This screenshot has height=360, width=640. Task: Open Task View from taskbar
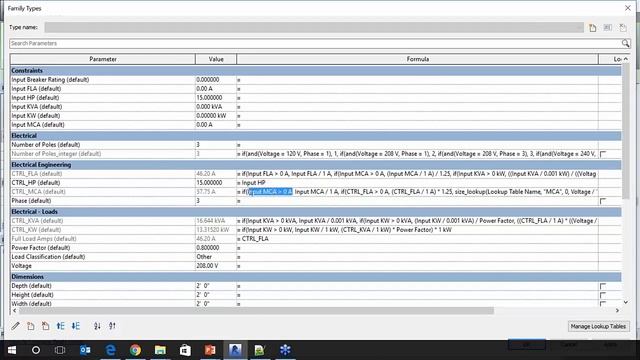point(60,350)
